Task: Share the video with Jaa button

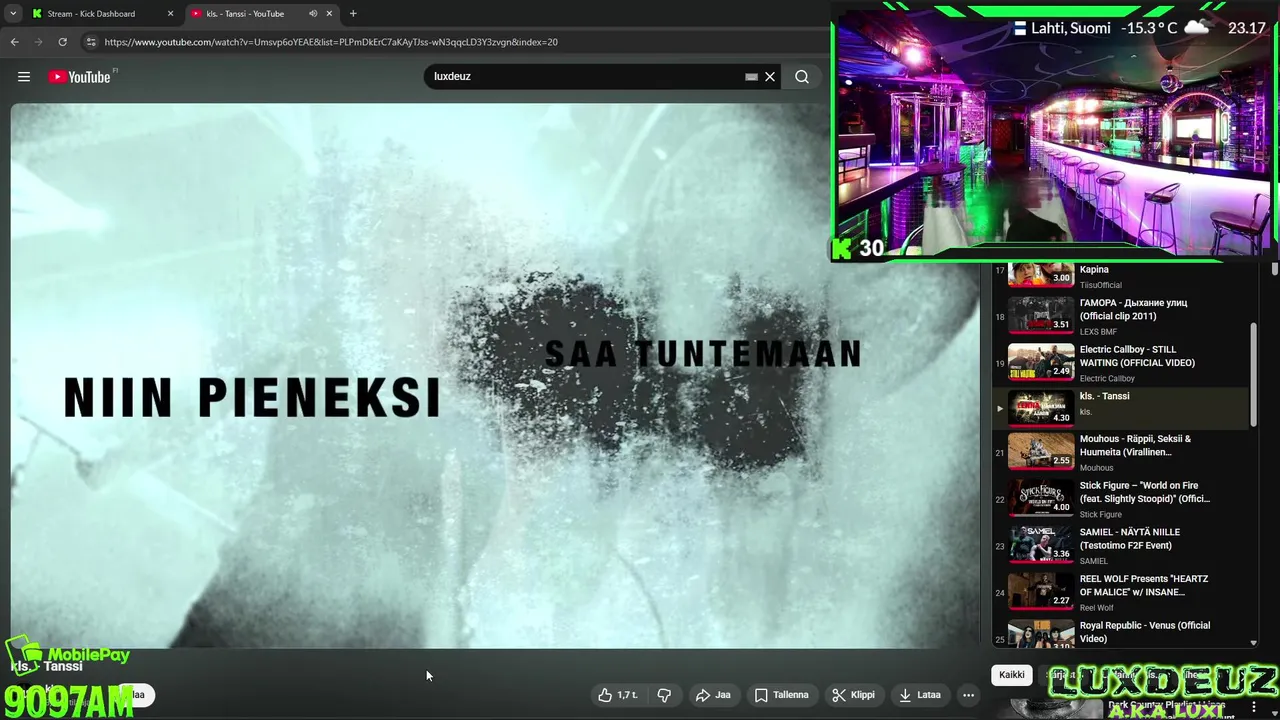Action: pyautogui.click(x=713, y=695)
